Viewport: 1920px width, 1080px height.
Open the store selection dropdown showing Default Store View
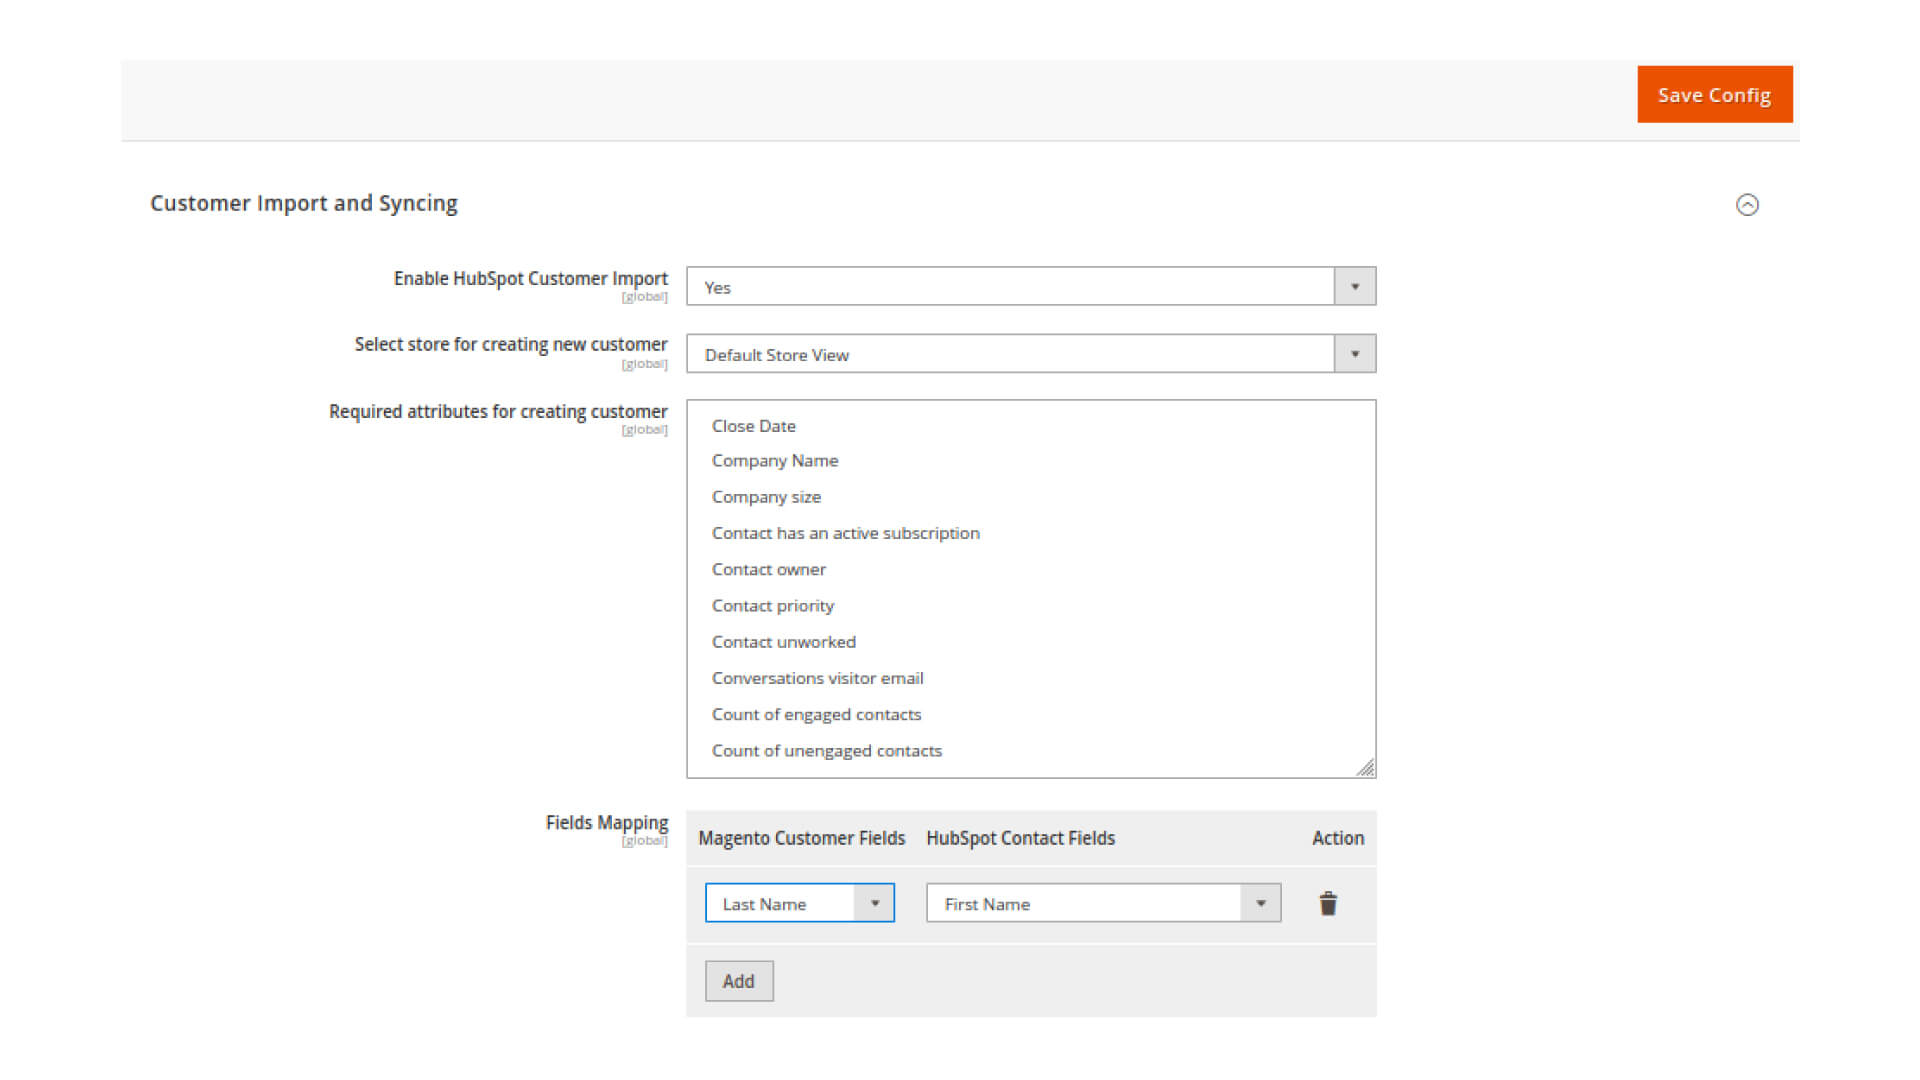[x=1031, y=354]
